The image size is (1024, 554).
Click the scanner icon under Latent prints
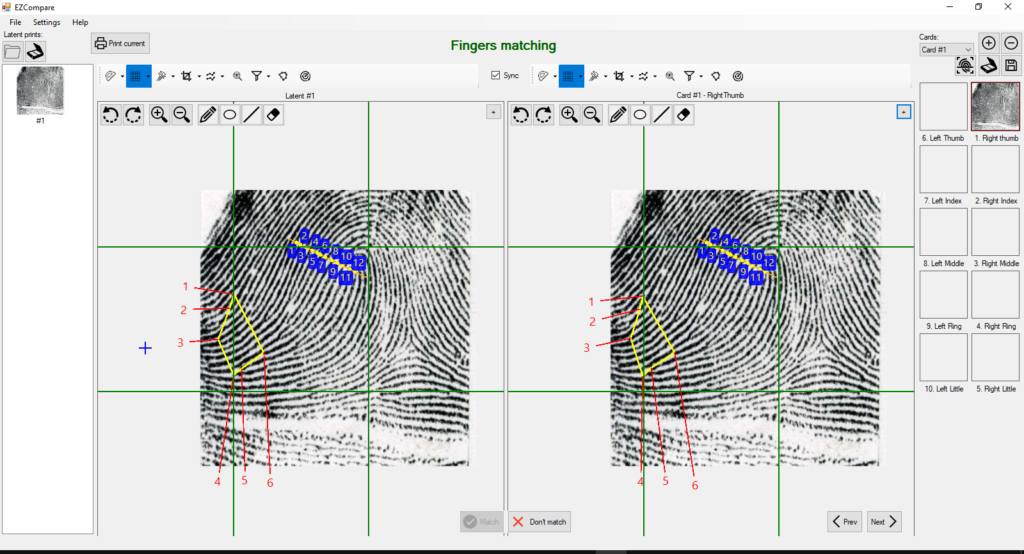35,51
